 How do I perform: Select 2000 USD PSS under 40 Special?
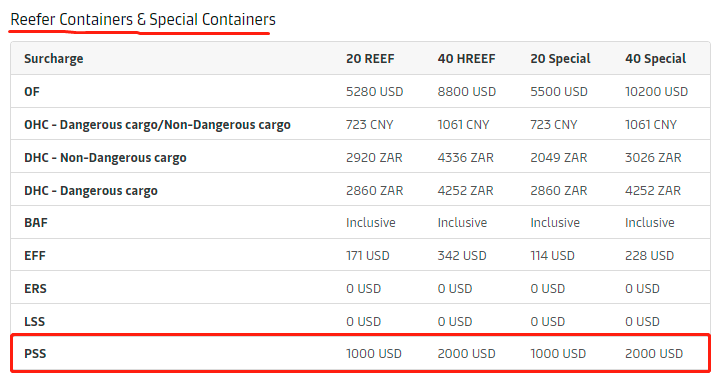click(x=654, y=354)
